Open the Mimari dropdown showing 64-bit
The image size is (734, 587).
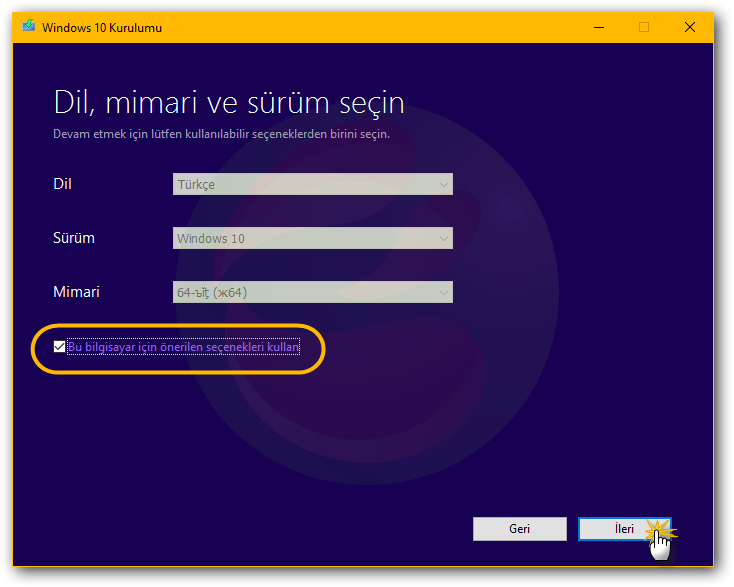click(313, 292)
